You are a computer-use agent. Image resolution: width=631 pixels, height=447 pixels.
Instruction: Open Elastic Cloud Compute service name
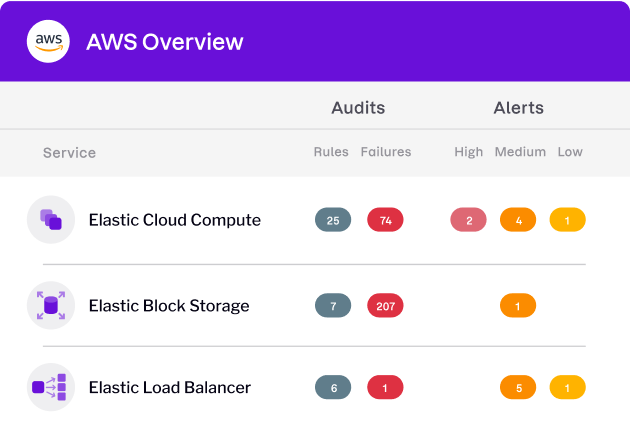175,220
